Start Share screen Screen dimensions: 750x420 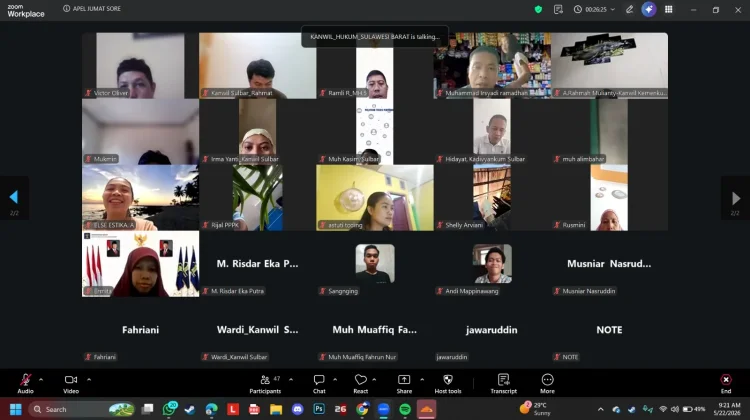pos(404,384)
